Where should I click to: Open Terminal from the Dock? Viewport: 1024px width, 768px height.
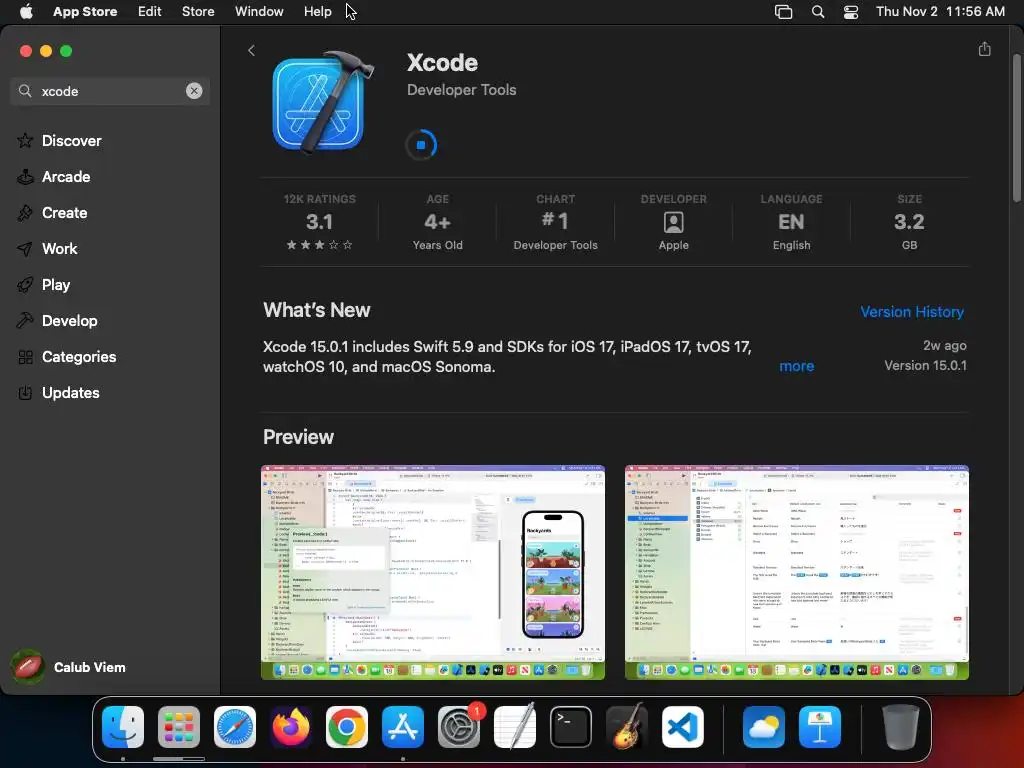tap(571, 727)
